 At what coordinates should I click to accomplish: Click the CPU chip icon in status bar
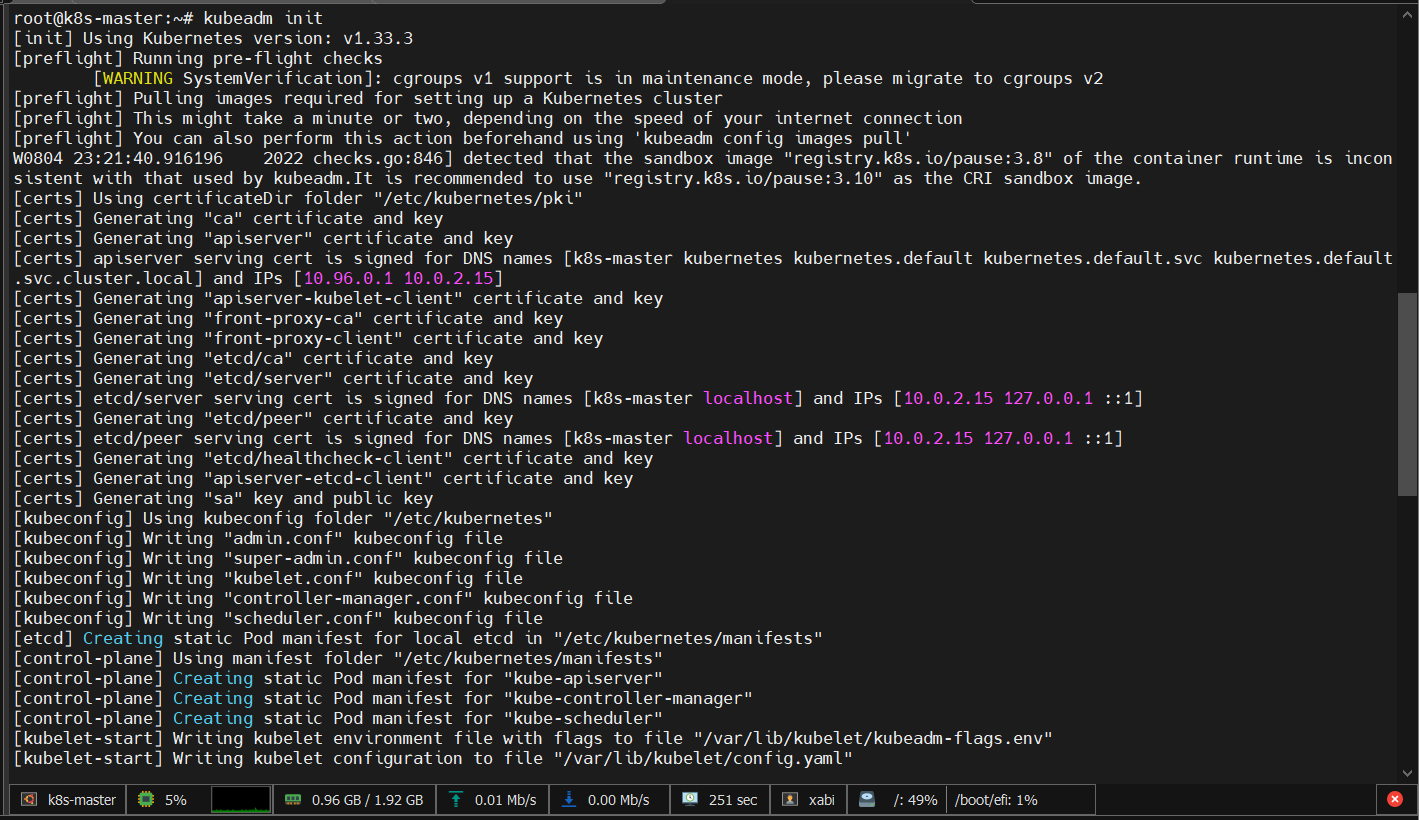147,800
